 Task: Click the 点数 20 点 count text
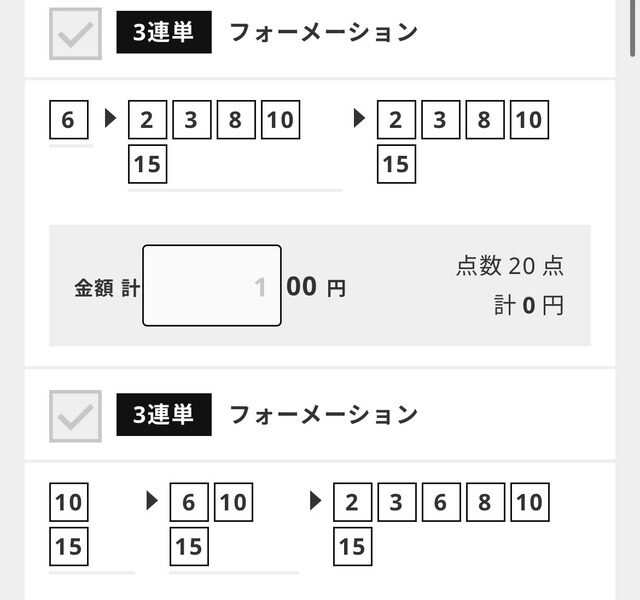coord(510,266)
